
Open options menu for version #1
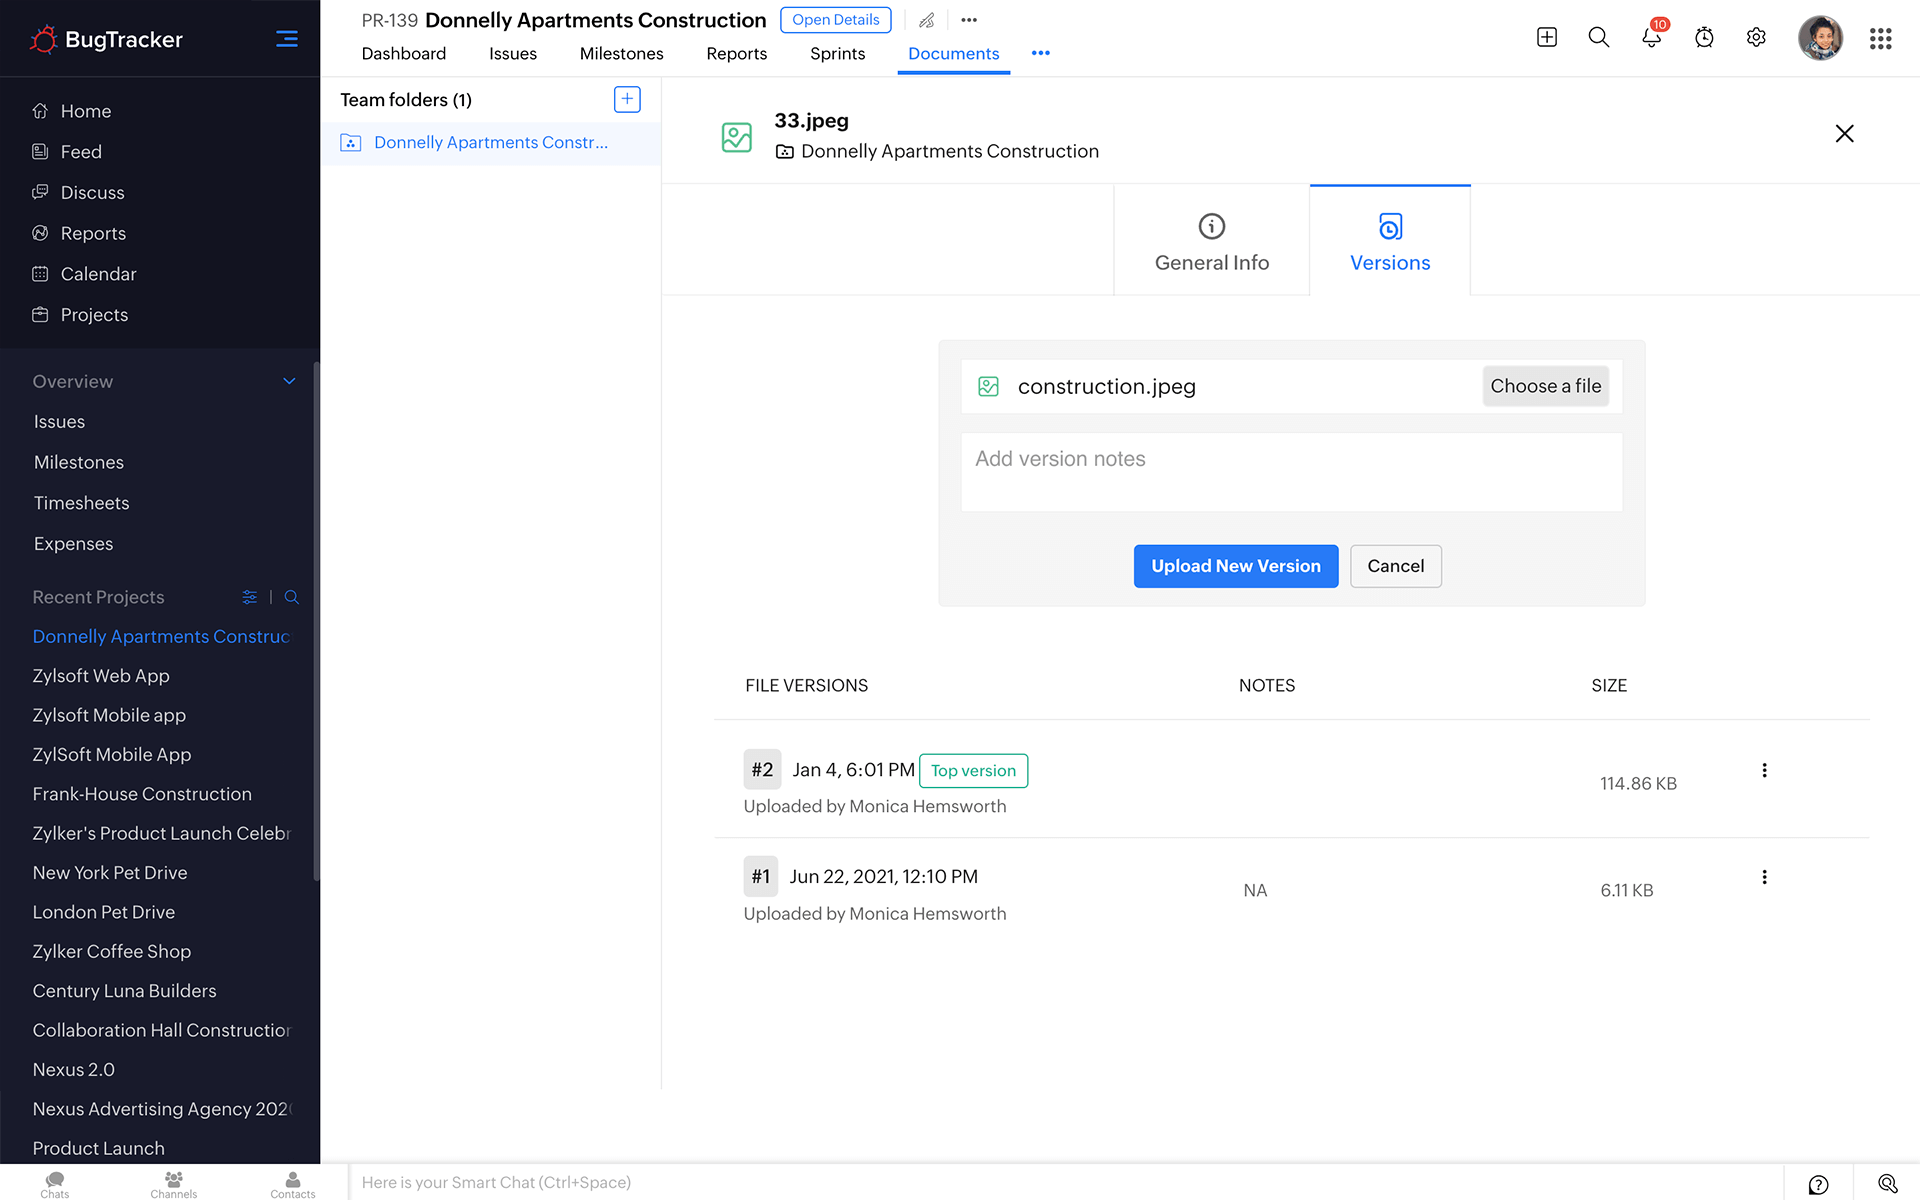pos(1764,877)
